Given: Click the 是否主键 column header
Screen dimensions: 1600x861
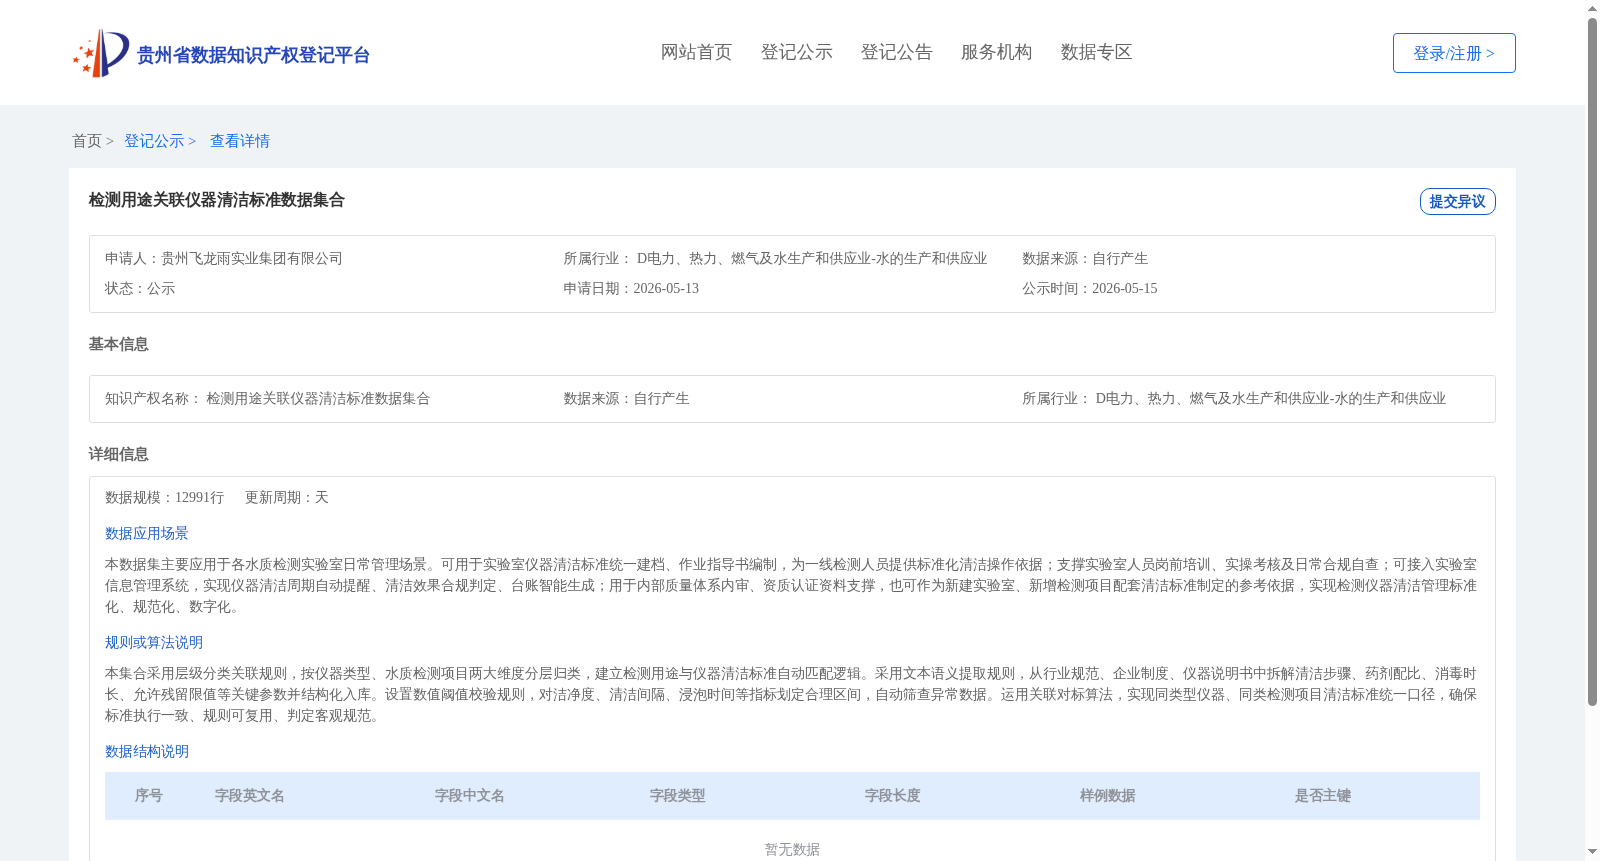Looking at the screenshot, I should click(1323, 796).
